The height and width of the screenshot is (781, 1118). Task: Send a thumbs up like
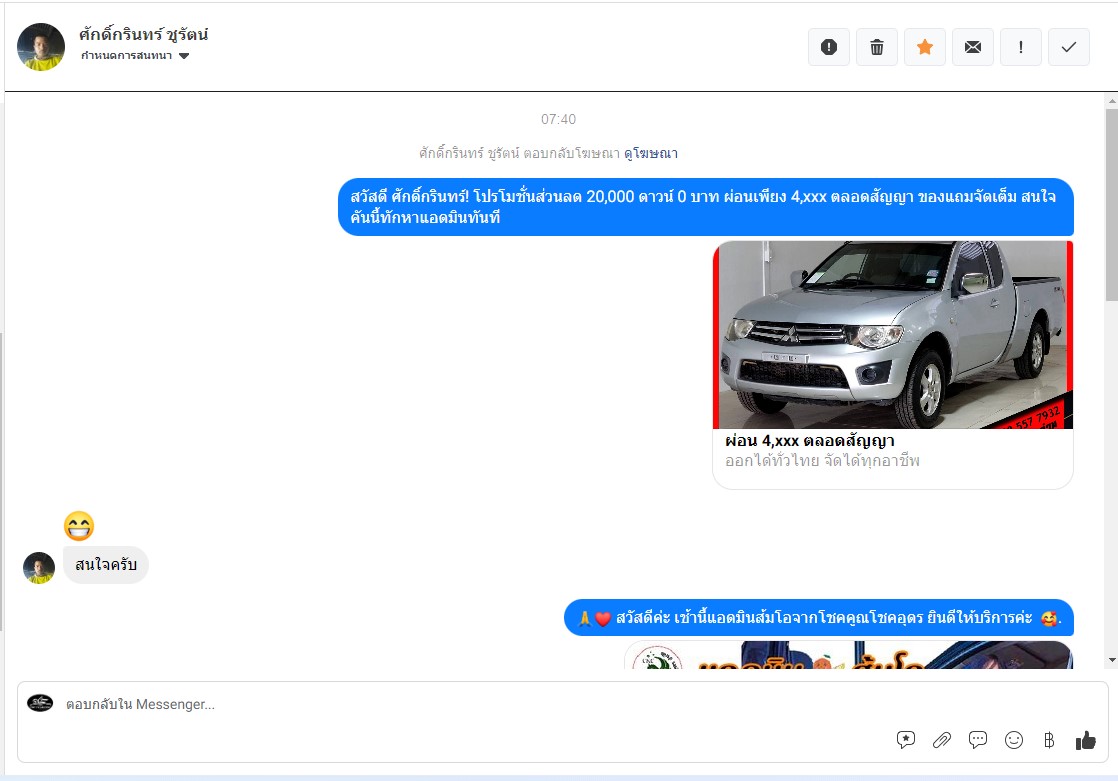tap(1085, 740)
